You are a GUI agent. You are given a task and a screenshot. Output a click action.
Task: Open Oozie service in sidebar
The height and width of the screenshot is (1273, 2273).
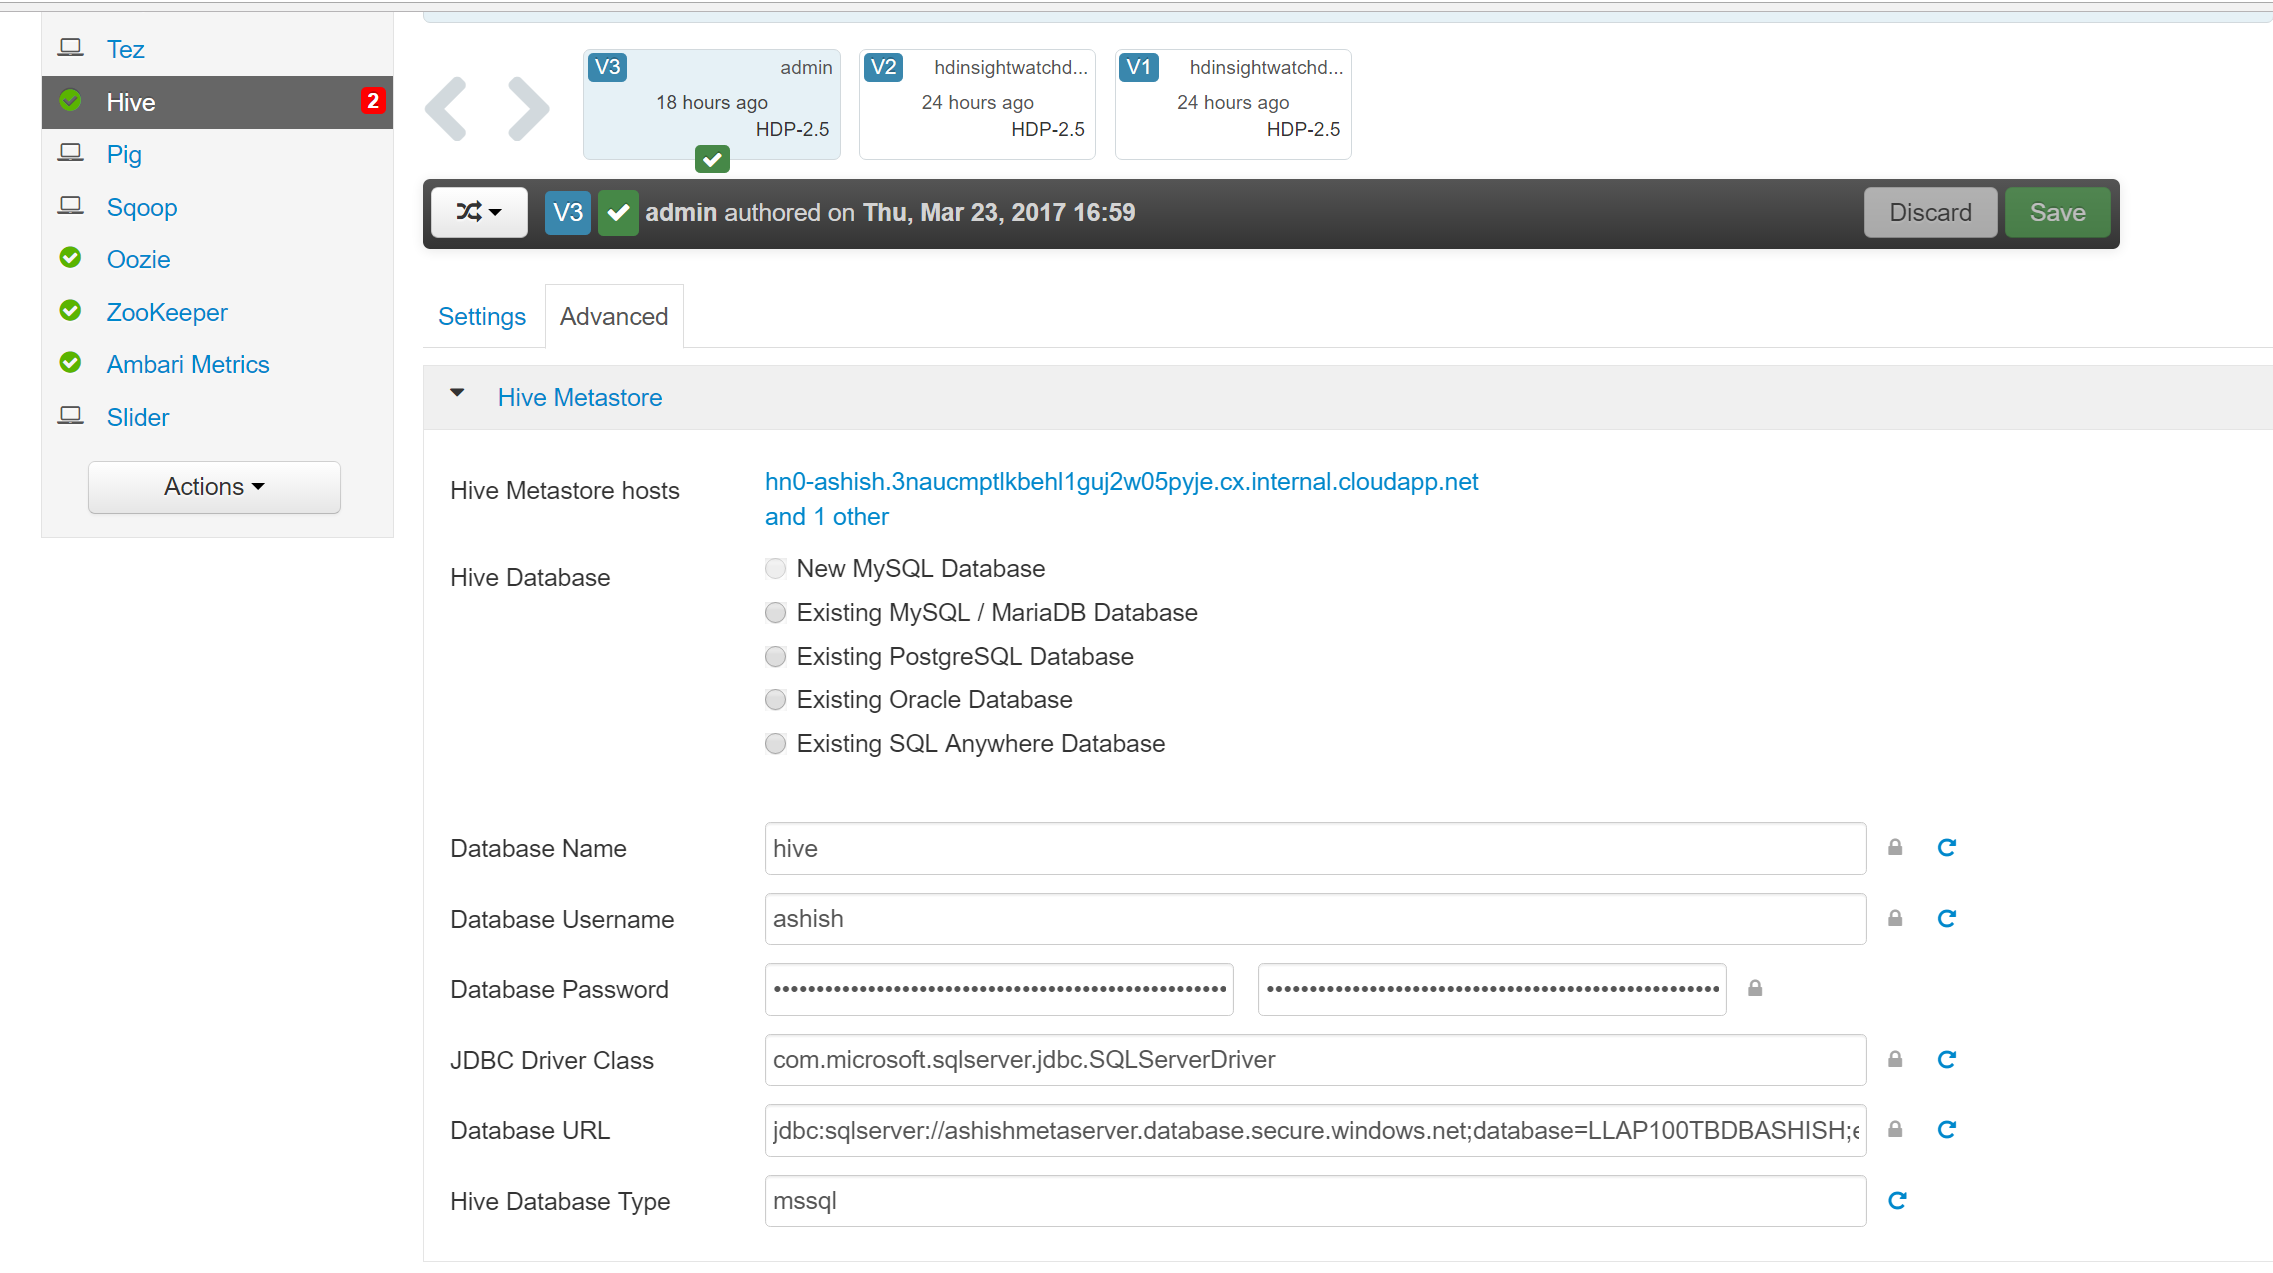click(138, 259)
